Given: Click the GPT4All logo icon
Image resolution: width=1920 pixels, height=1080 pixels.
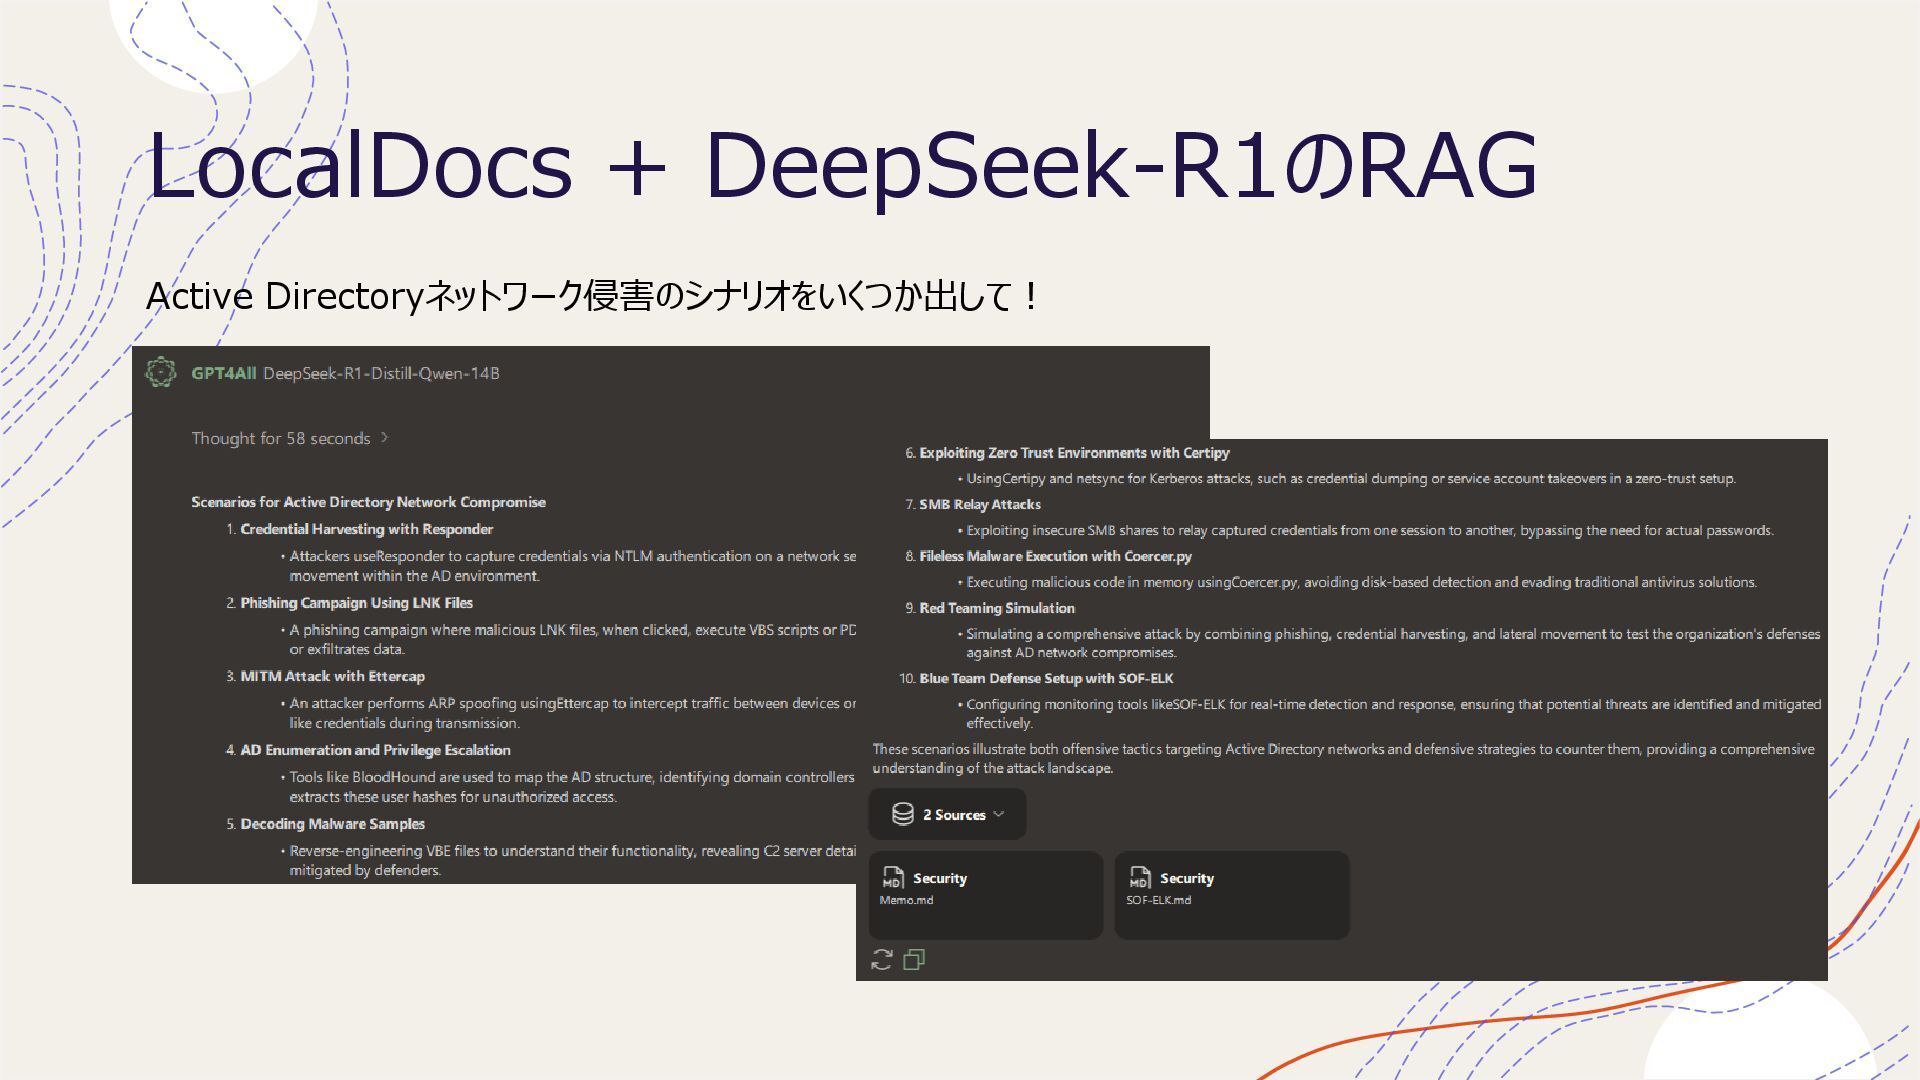Looking at the screenshot, I should point(161,372).
